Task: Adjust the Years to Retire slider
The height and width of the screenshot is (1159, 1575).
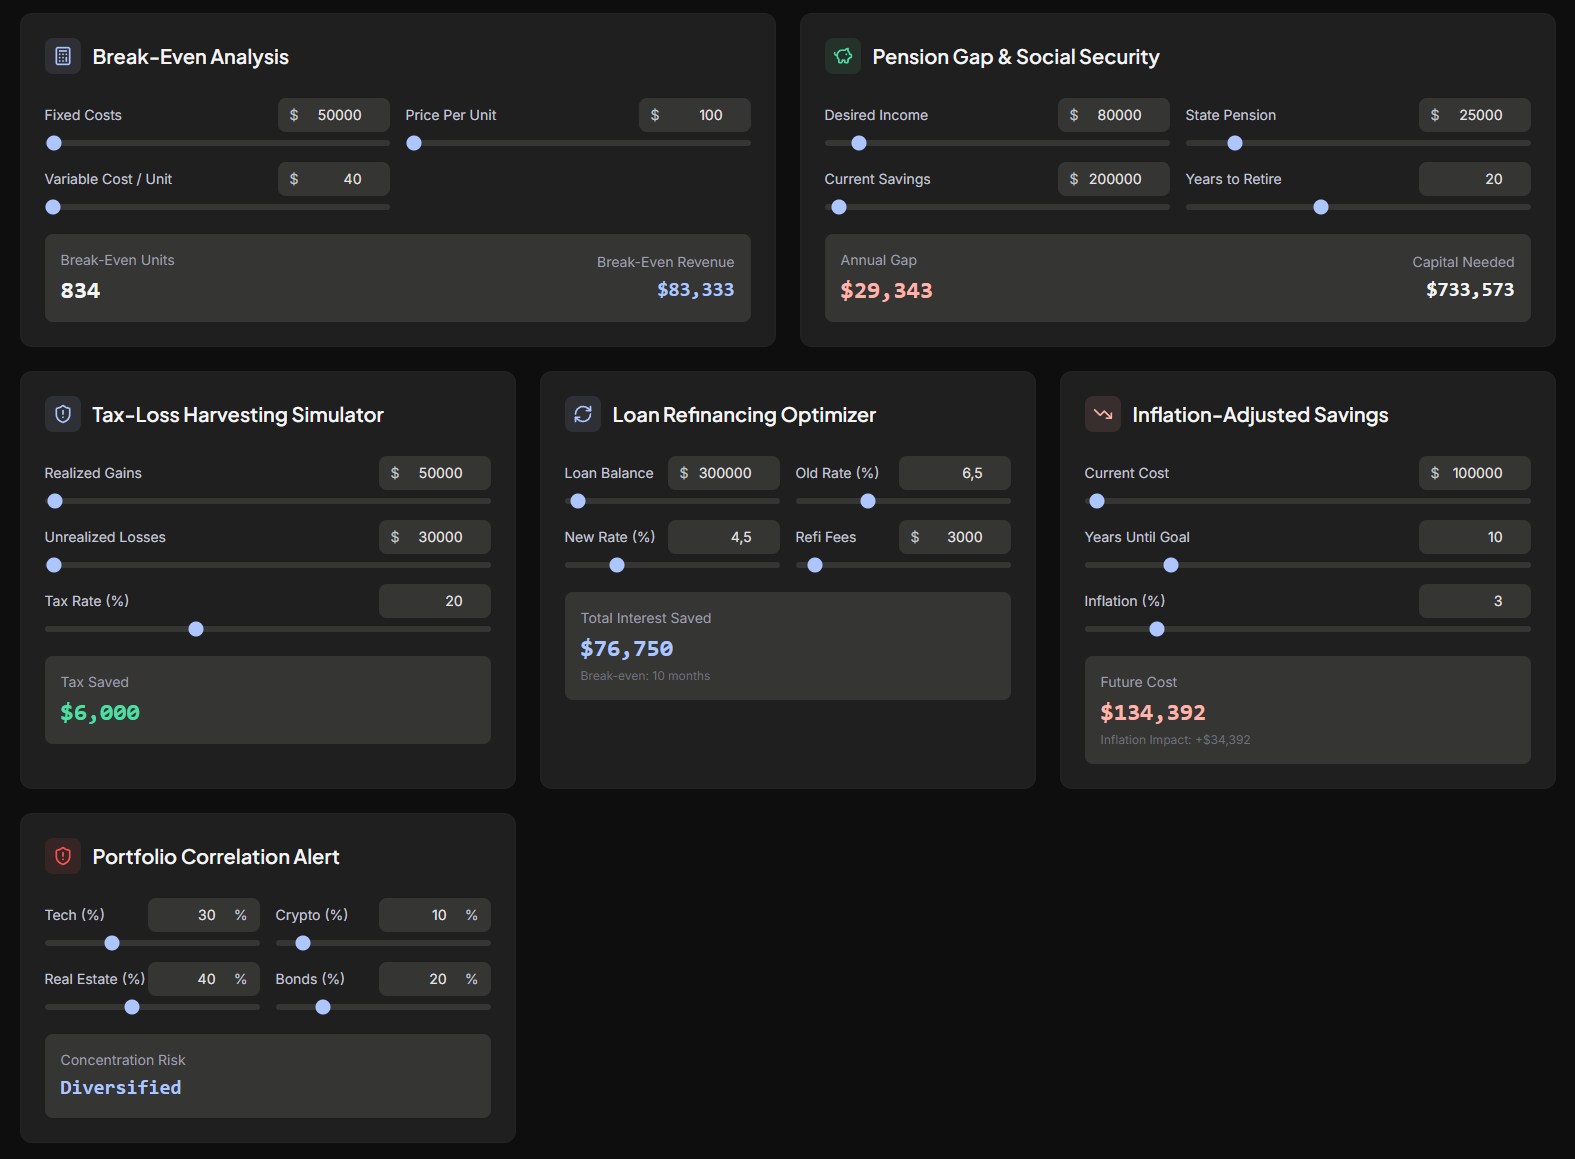Action: coord(1358,207)
